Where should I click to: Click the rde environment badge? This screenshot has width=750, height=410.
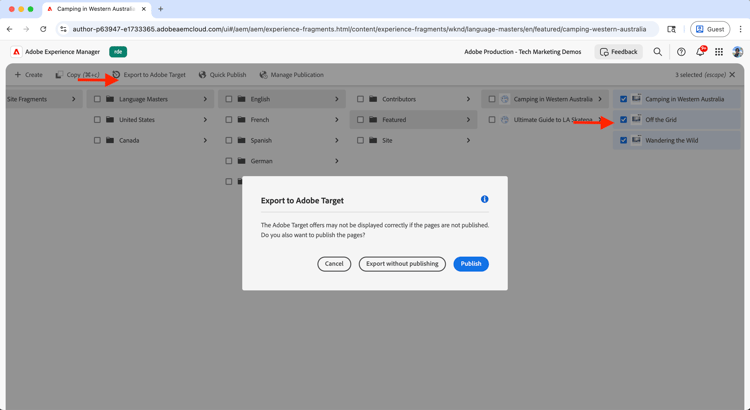click(x=118, y=52)
